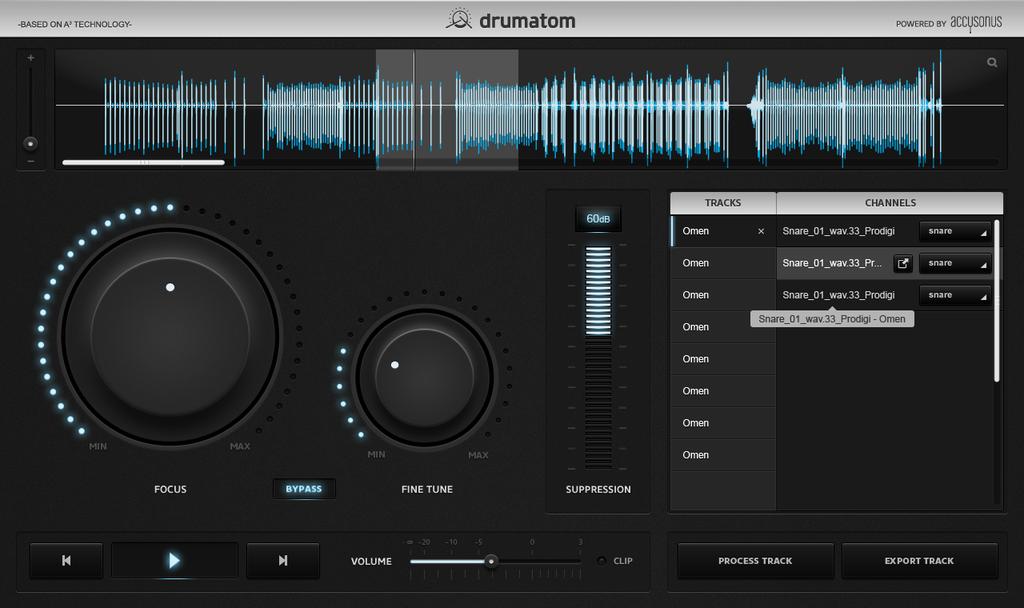
Task: Click the MAX label under FINE TUNE knob
Action: (x=478, y=455)
